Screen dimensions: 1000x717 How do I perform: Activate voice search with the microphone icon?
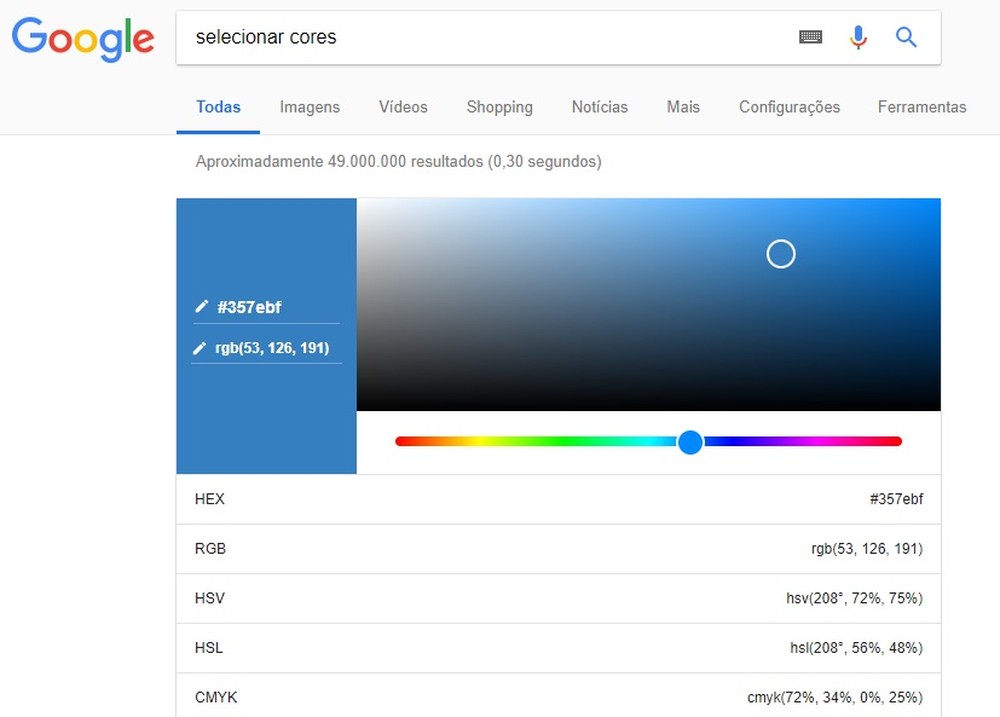click(x=858, y=36)
